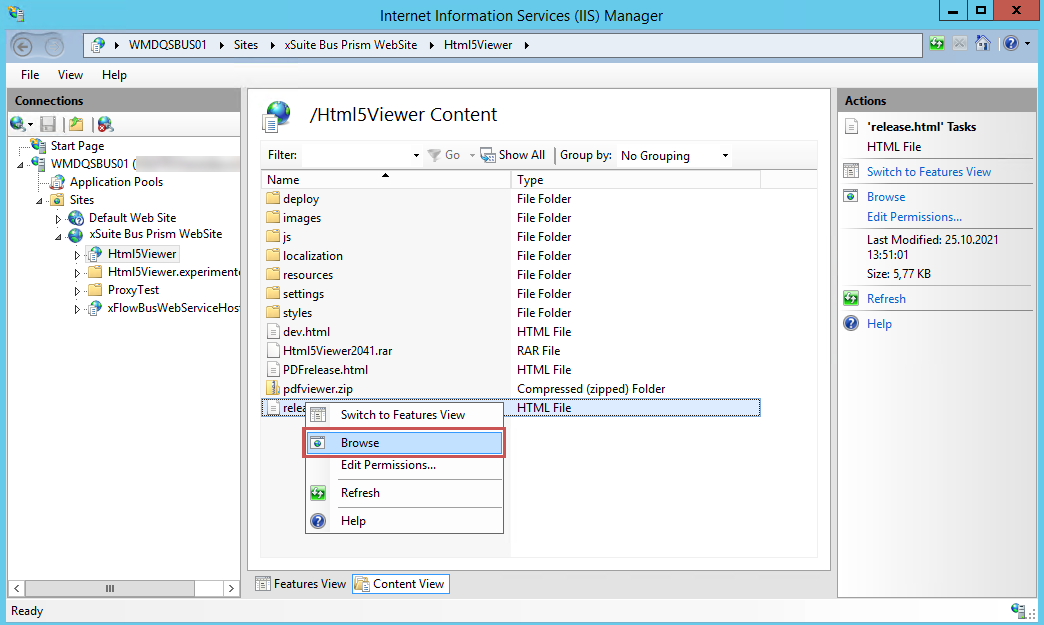Click Edit Permissions link in Actions pane
This screenshot has width=1044, height=625.
914,217
